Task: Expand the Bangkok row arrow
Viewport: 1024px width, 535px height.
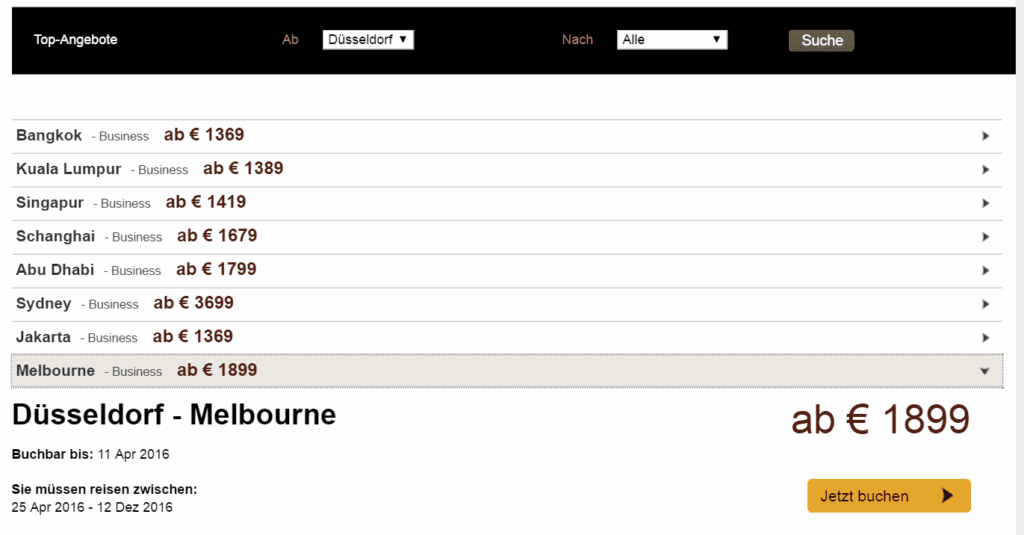Action: pyautogui.click(x=985, y=136)
